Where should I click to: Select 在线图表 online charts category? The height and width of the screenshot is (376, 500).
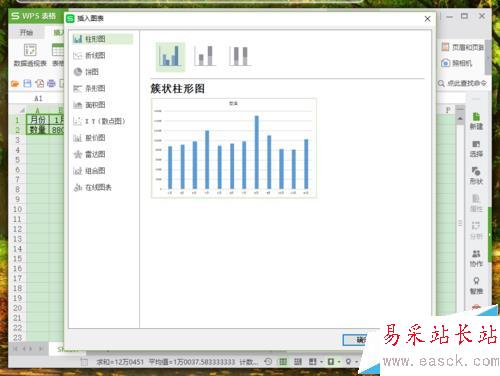click(x=93, y=188)
